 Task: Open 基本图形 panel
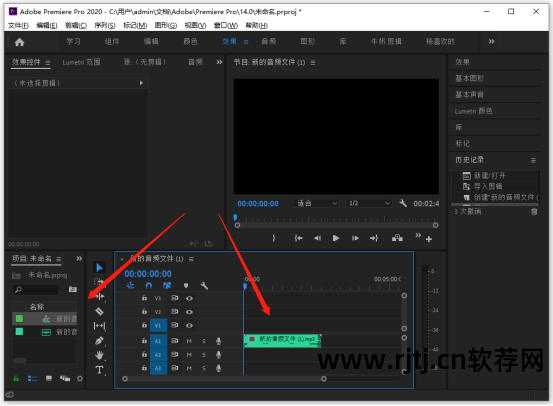click(x=470, y=78)
